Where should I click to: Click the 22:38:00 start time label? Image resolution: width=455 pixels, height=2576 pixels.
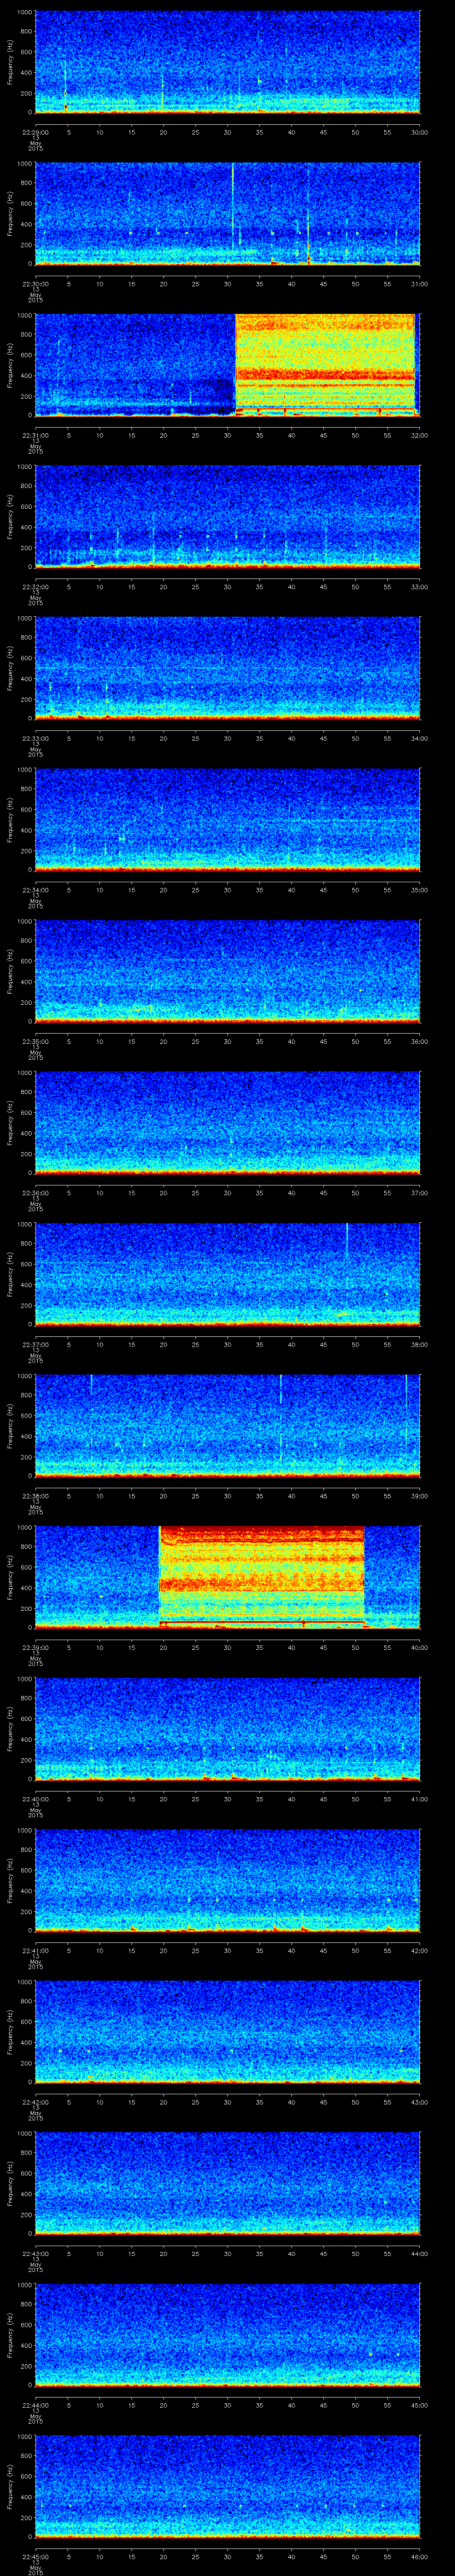[x=35, y=1496]
